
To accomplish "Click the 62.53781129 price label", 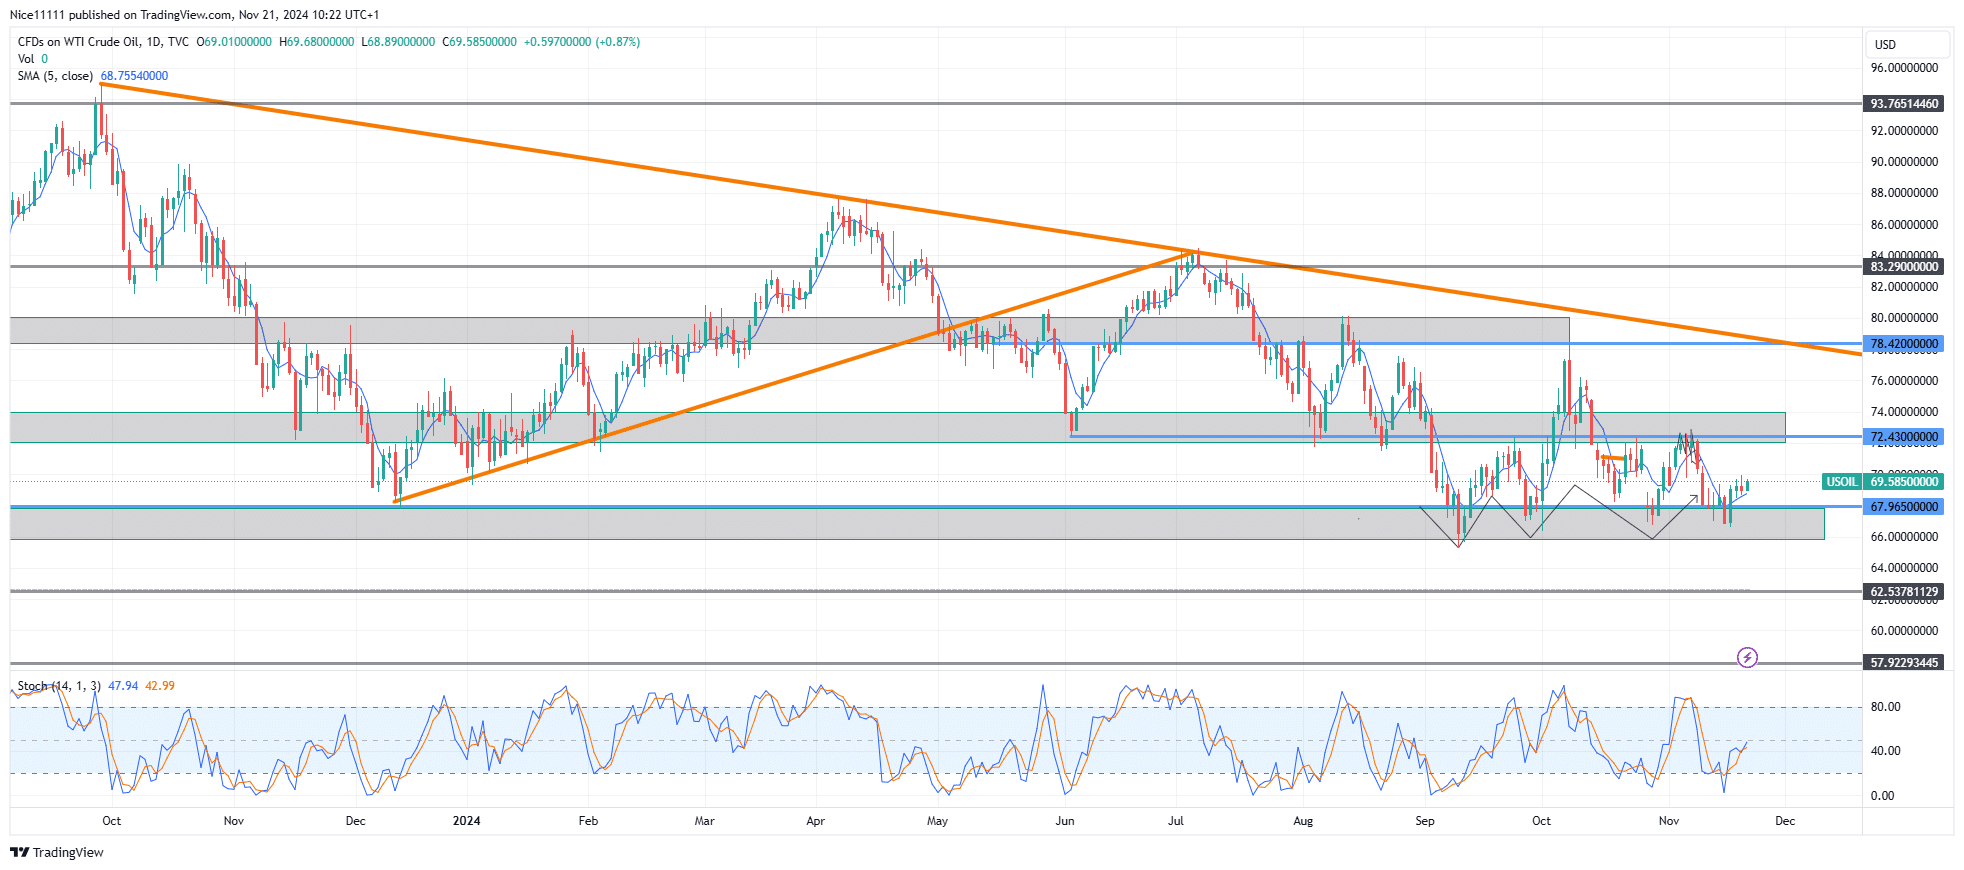I will tap(1904, 592).
